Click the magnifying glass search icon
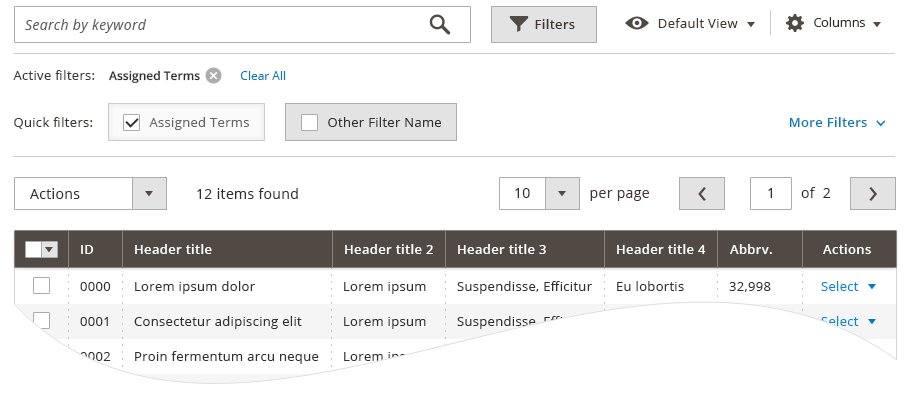The width and height of the screenshot is (908, 396). tap(440, 24)
